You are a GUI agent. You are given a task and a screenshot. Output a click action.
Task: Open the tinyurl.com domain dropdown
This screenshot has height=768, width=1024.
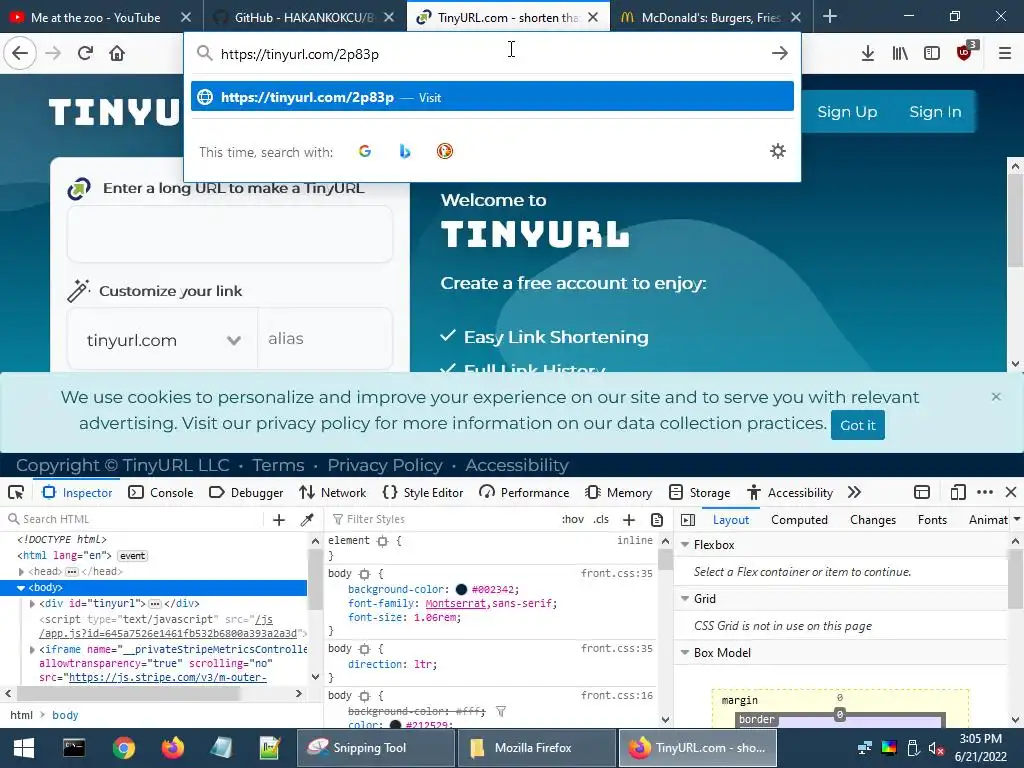pos(163,340)
